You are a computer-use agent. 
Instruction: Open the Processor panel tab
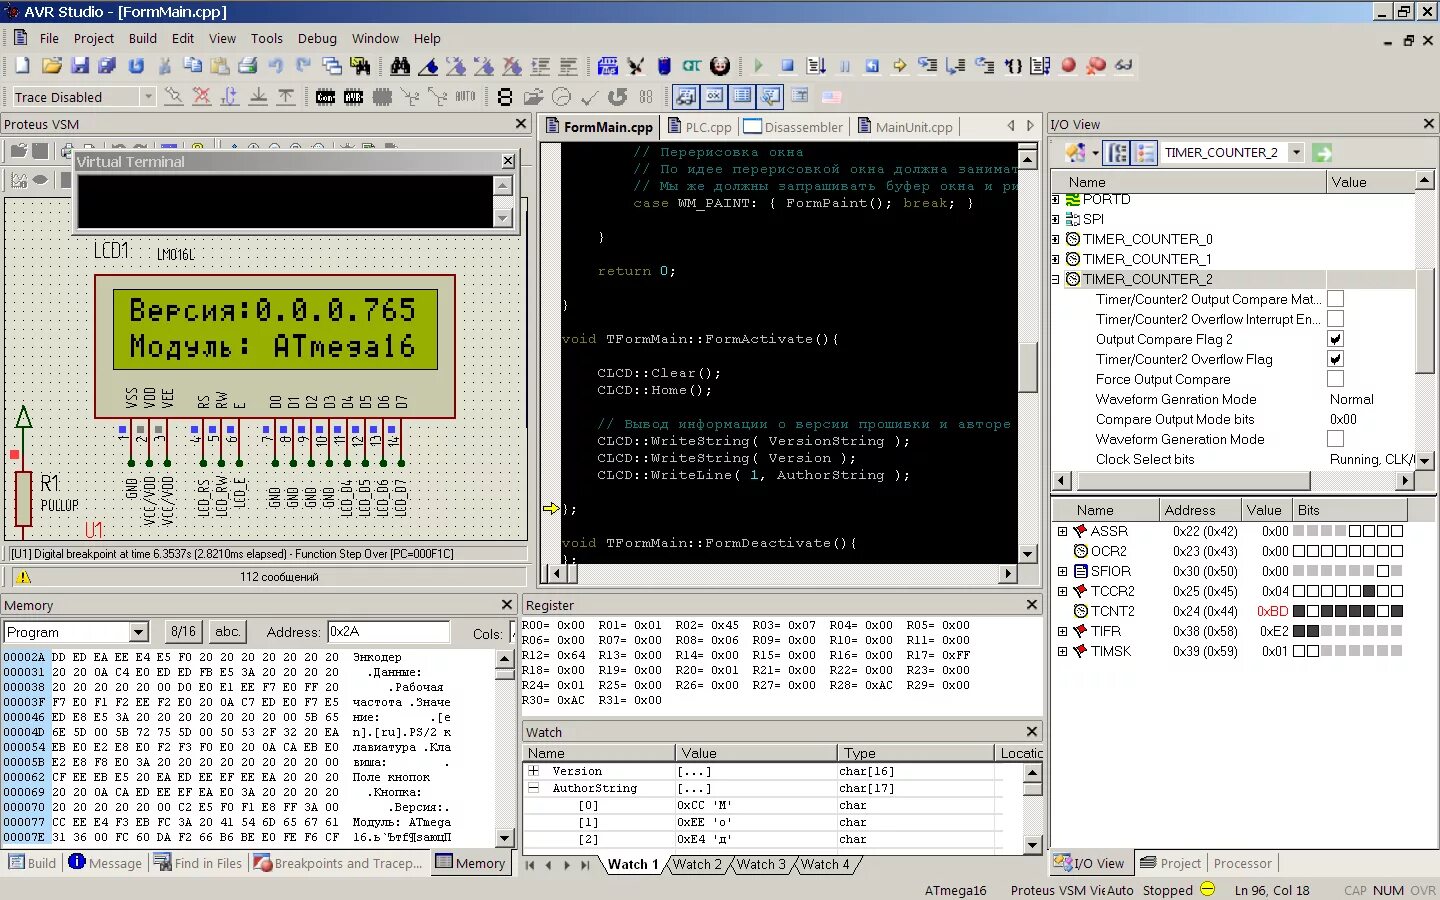coord(1242,863)
